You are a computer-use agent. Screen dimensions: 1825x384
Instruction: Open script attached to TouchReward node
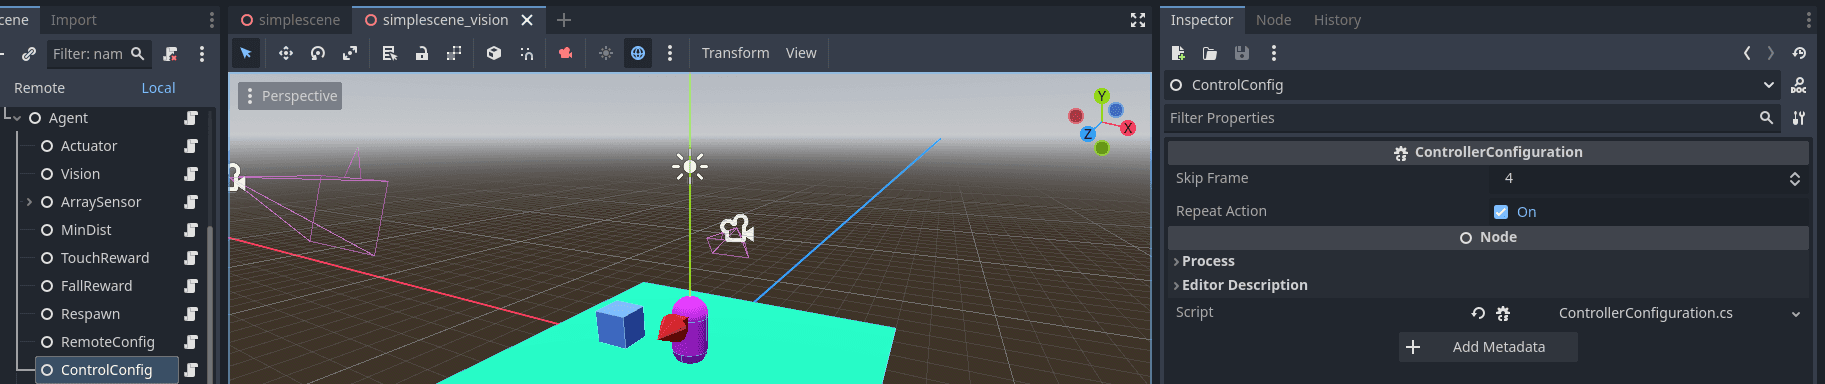(x=191, y=258)
